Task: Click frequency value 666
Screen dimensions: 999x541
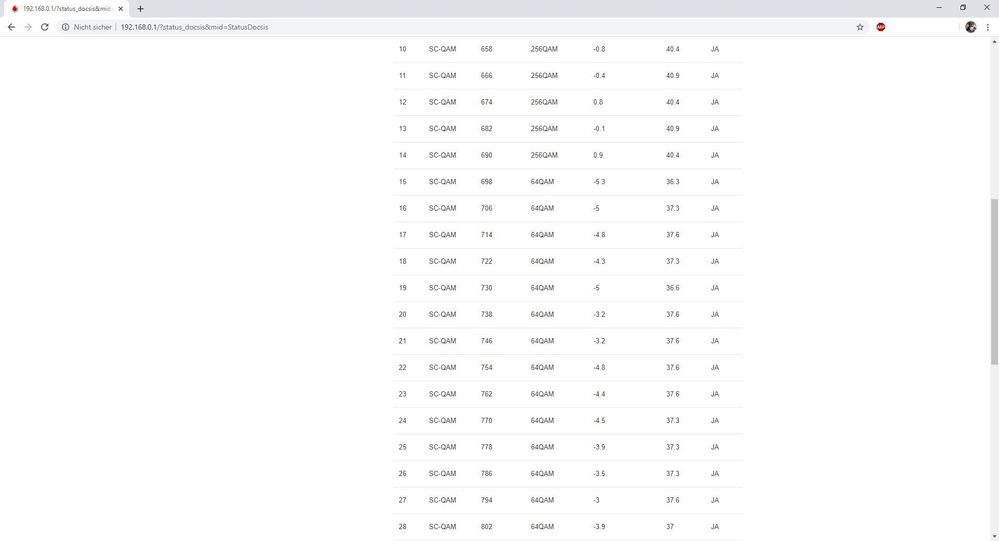Action: (487, 75)
